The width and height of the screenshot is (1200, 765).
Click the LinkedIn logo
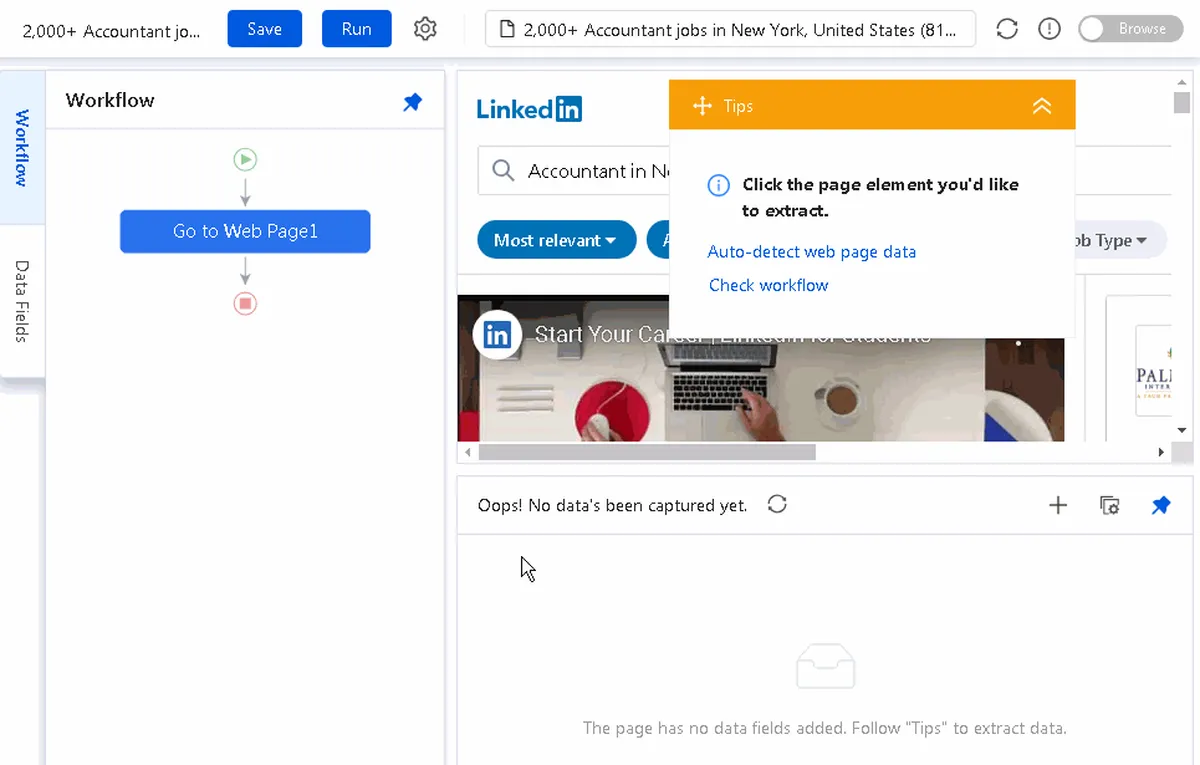[529, 108]
